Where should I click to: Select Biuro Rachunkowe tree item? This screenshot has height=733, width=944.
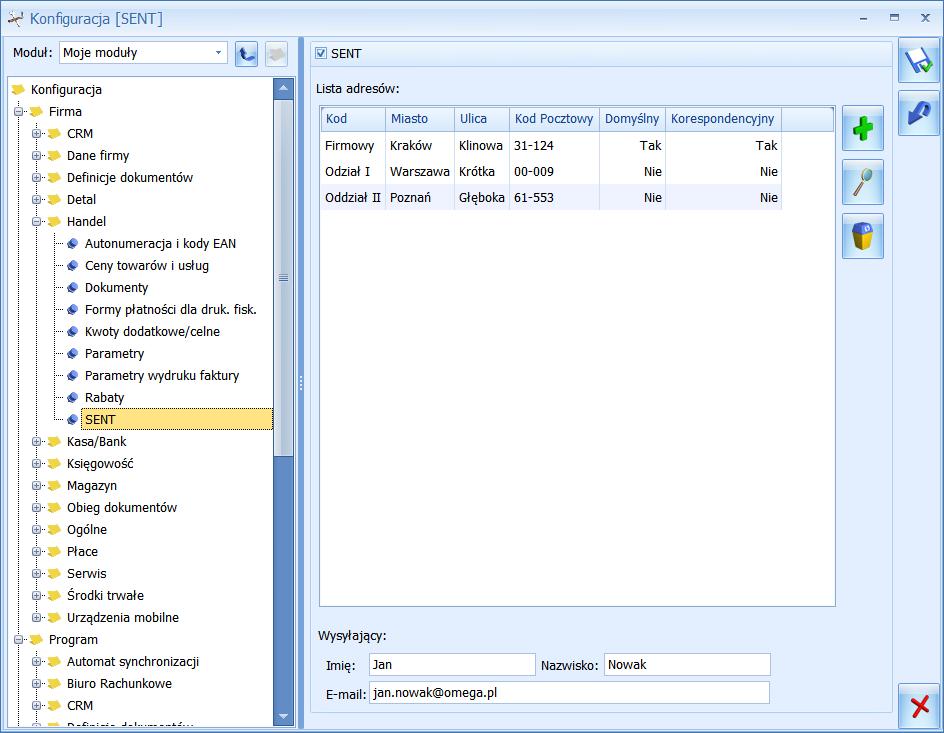point(119,684)
